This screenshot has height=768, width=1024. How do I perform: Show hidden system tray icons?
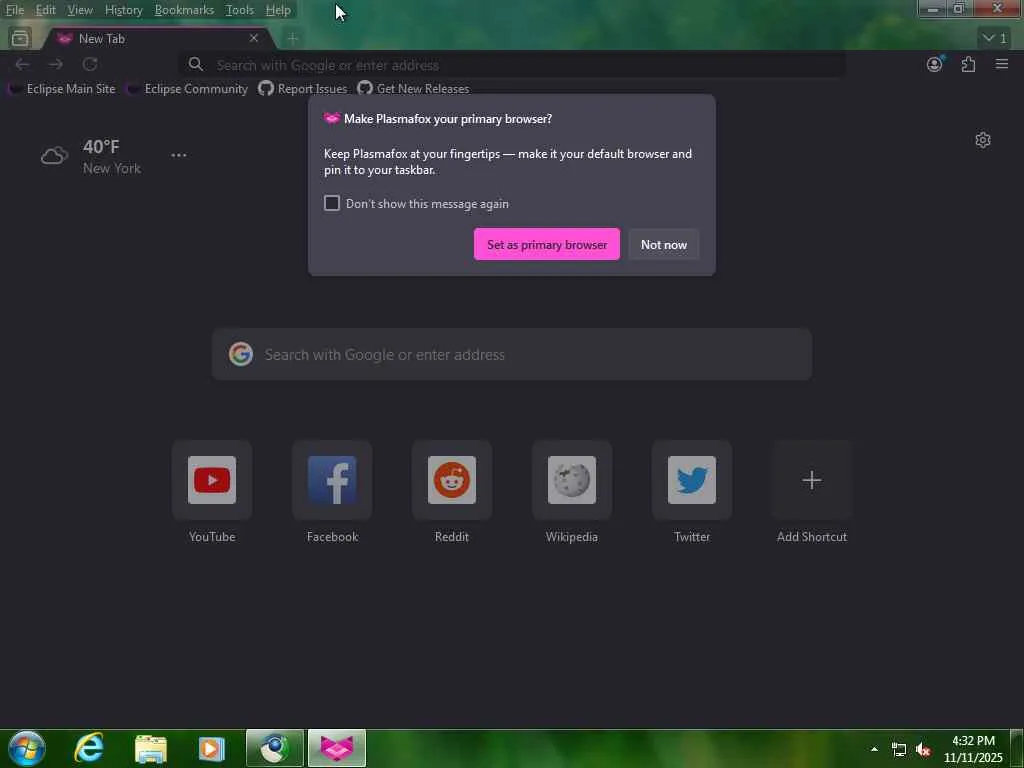(x=874, y=749)
